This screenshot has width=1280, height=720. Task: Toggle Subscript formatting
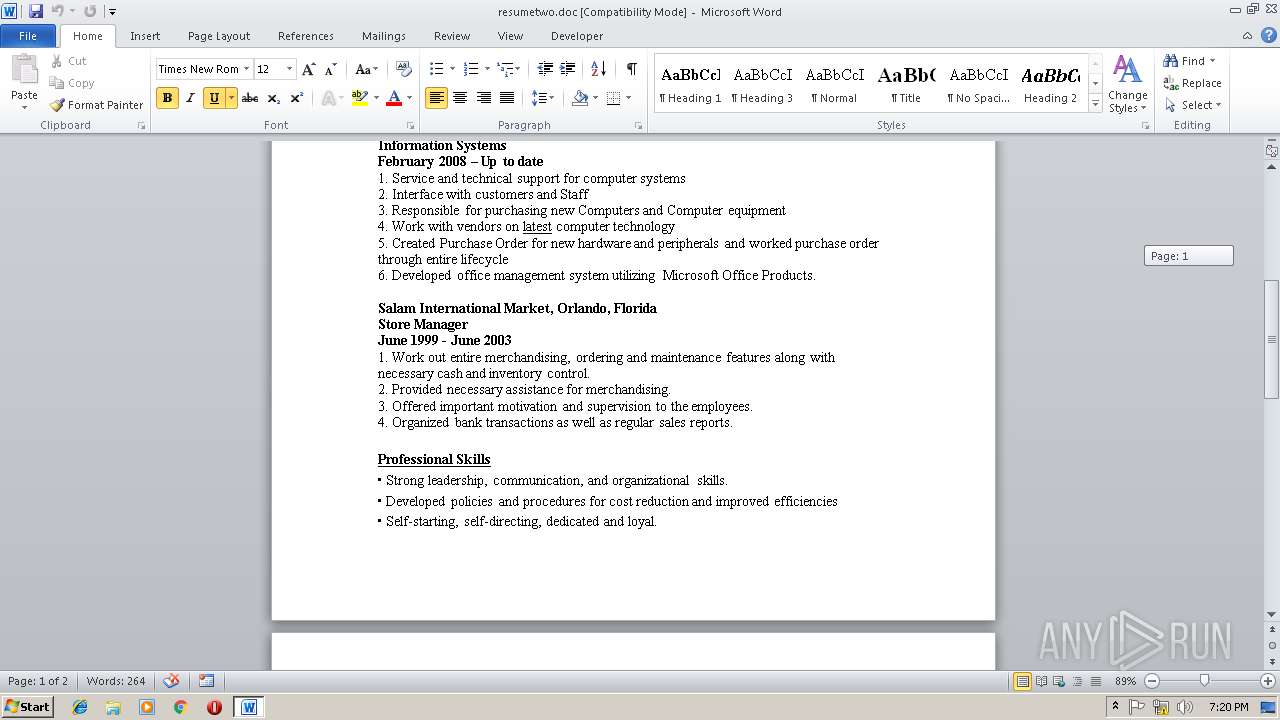click(273, 98)
